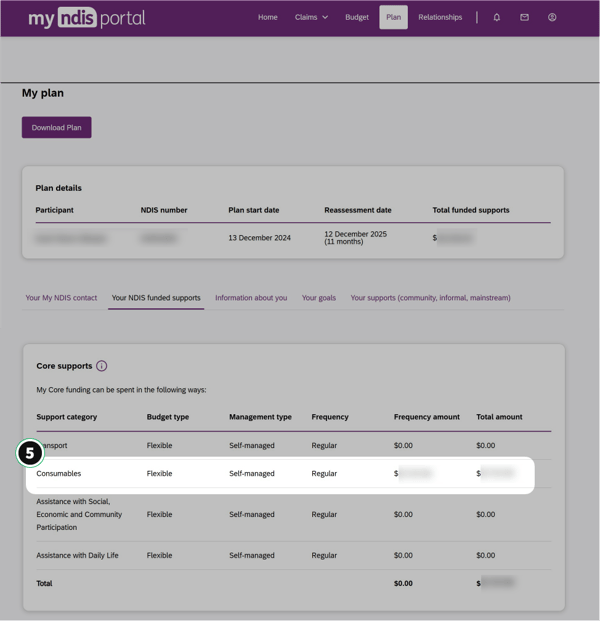Open the user profile icon
This screenshot has height=621, width=600.
pyautogui.click(x=552, y=17)
